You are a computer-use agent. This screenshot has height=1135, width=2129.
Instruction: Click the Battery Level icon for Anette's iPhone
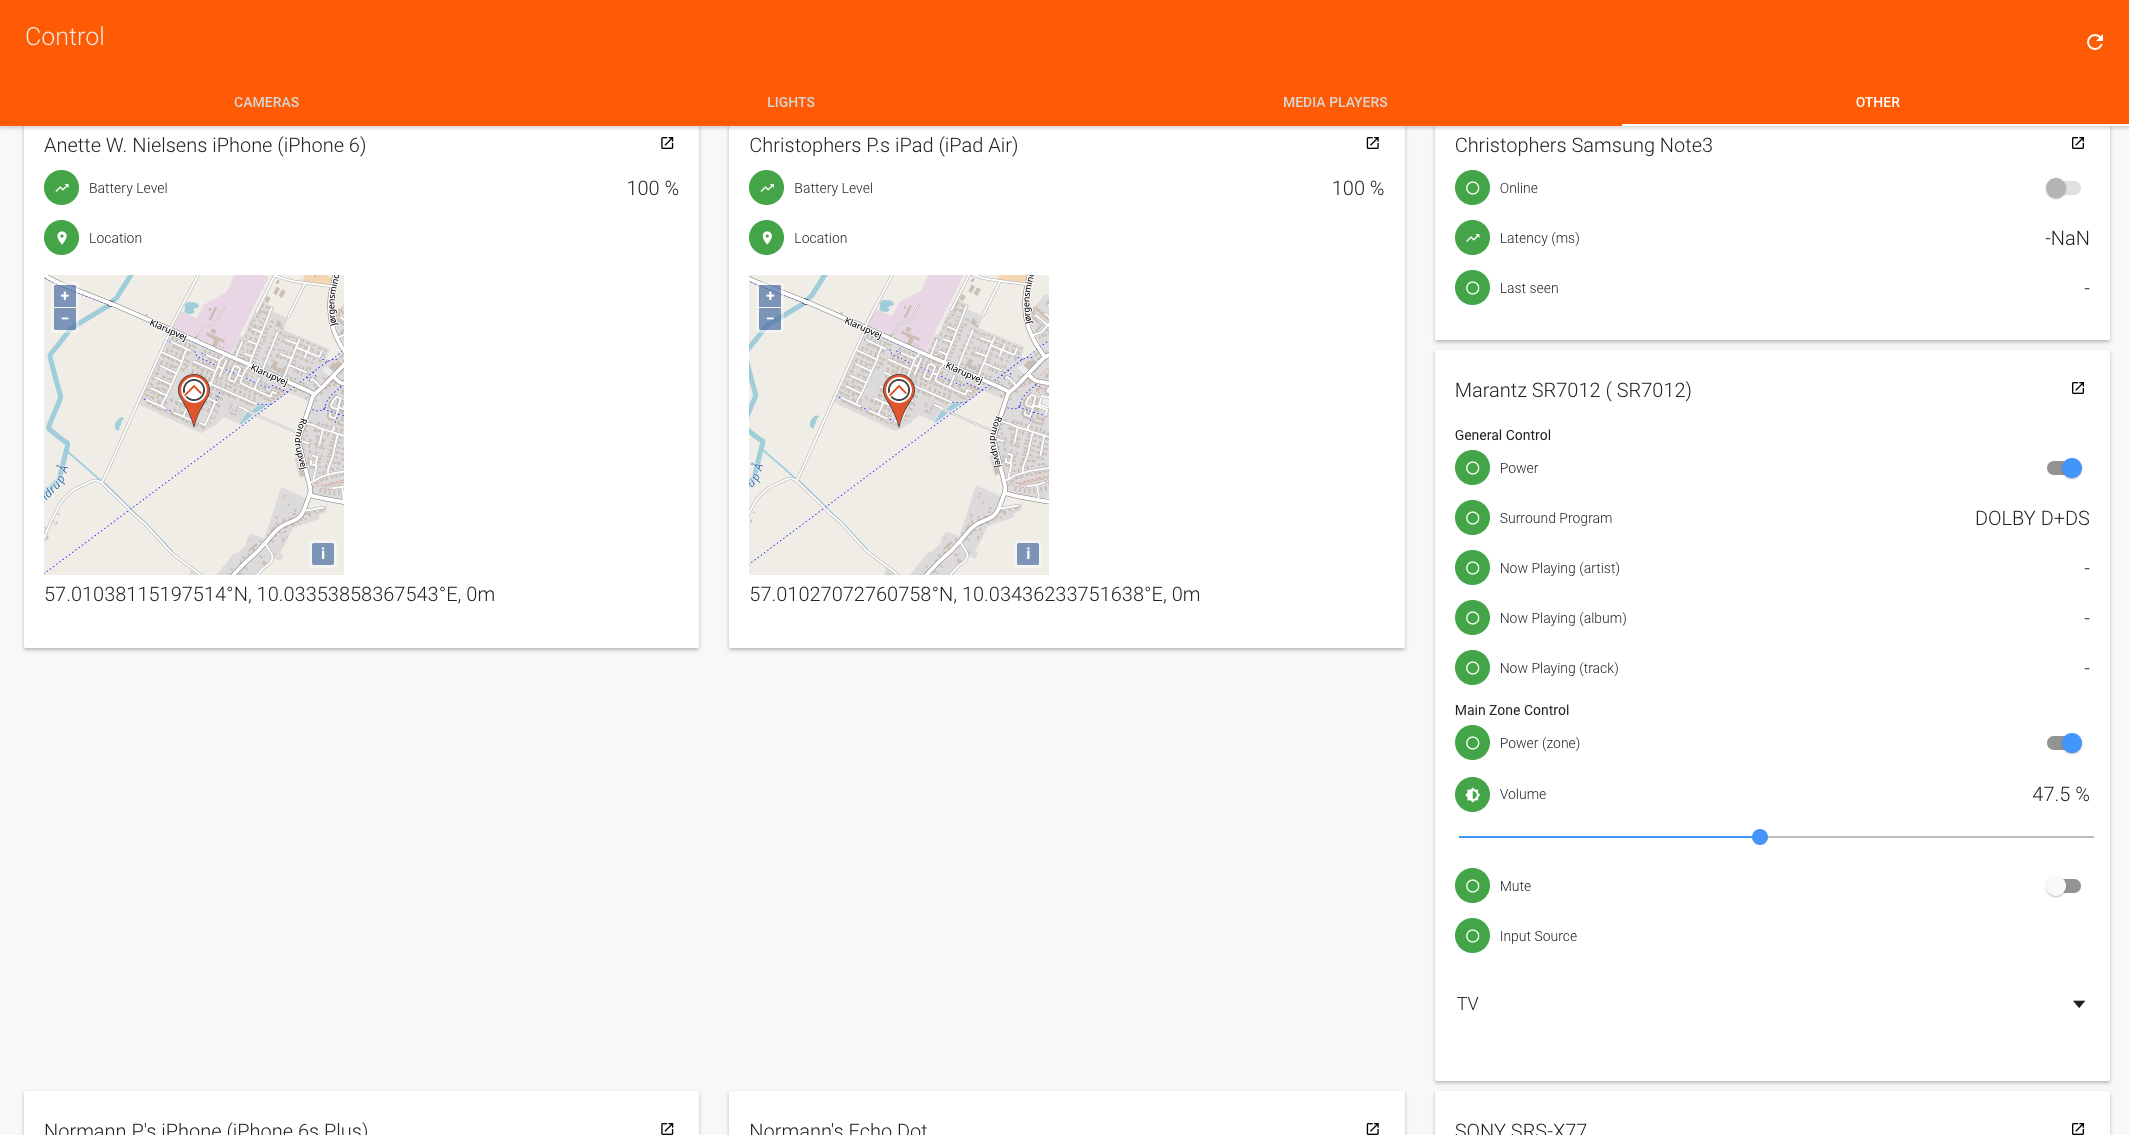[x=61, y=187]
